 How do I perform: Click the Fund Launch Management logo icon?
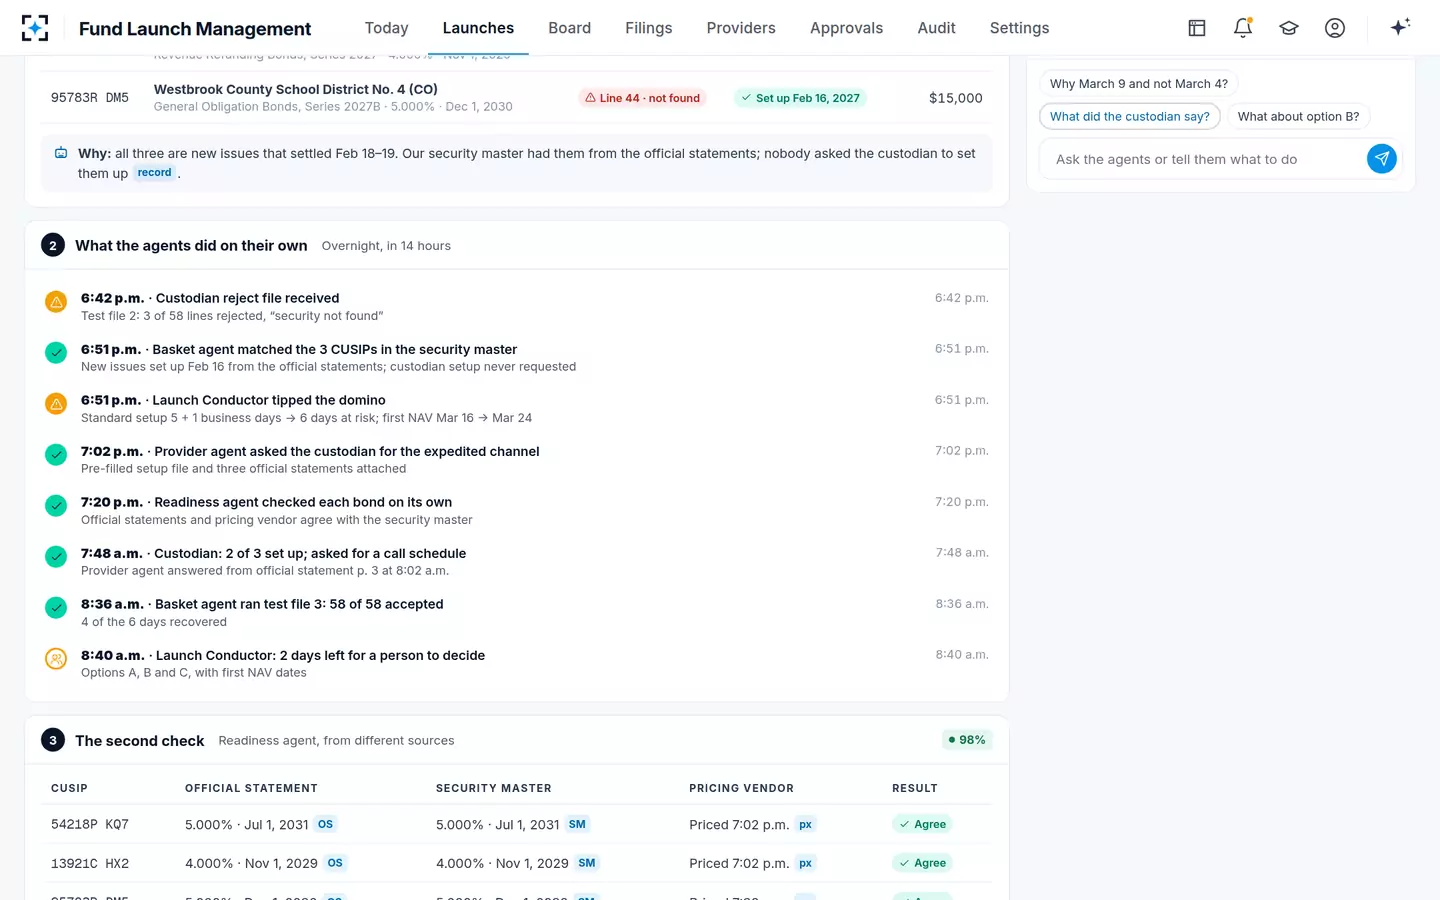pyautogui.click(x=35, y=28)
